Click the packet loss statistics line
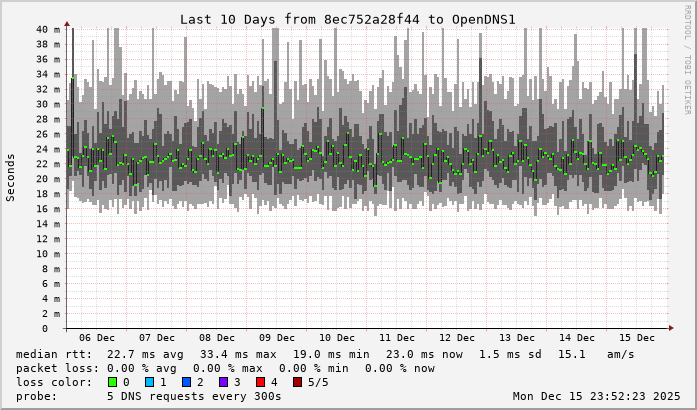 [226, 368]
